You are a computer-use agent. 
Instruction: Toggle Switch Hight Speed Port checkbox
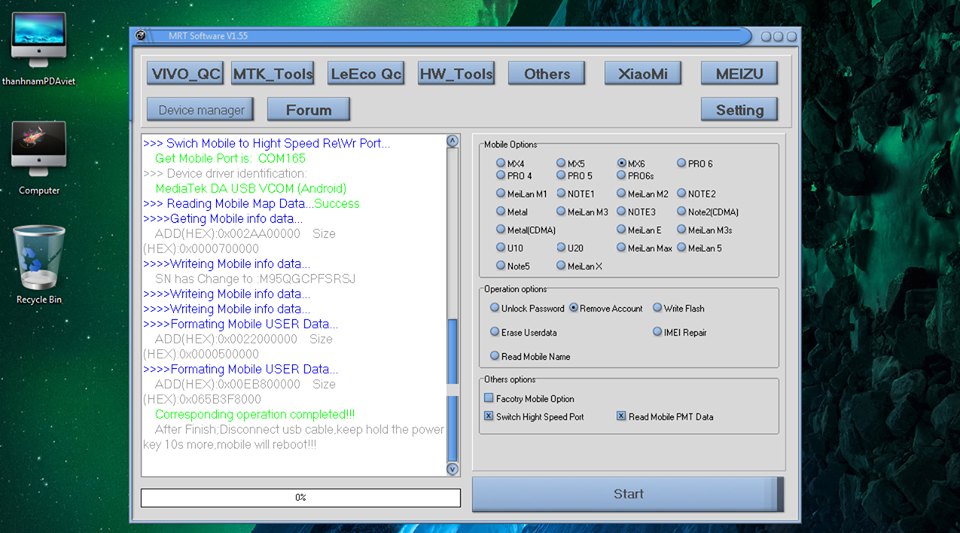click(489, 416)
